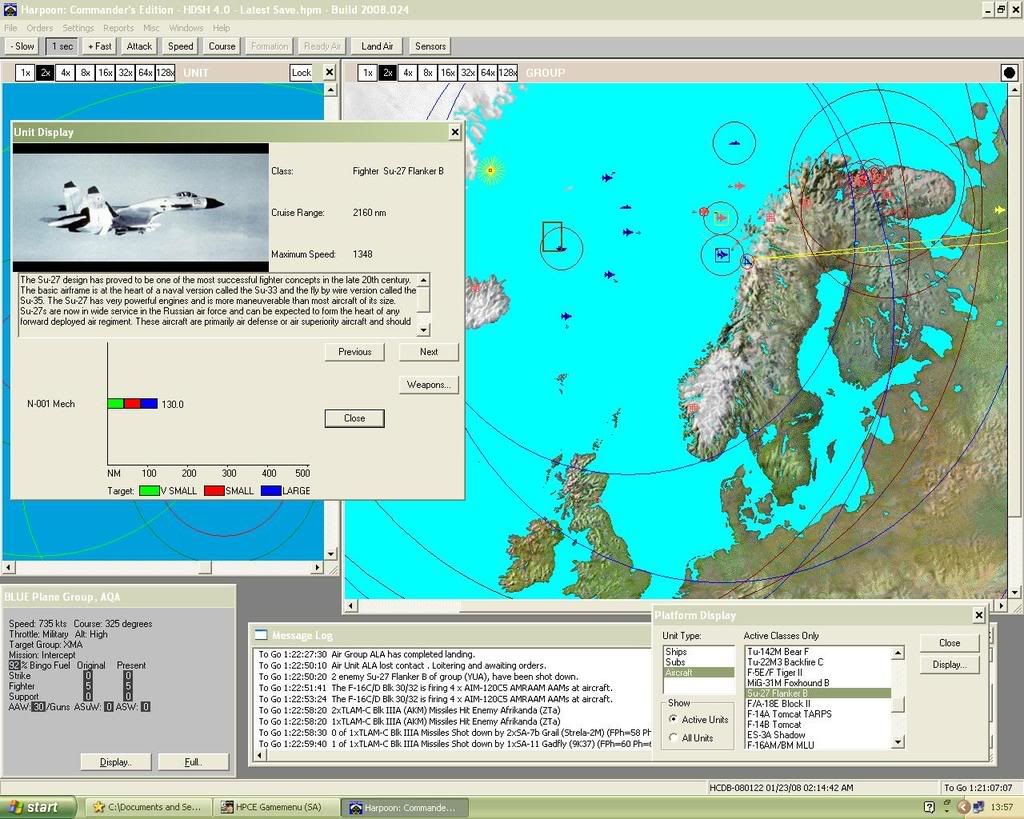Screen dimensions: 1024x819
Task: Click the red base marker on Iceland
Action: point(475,287)
